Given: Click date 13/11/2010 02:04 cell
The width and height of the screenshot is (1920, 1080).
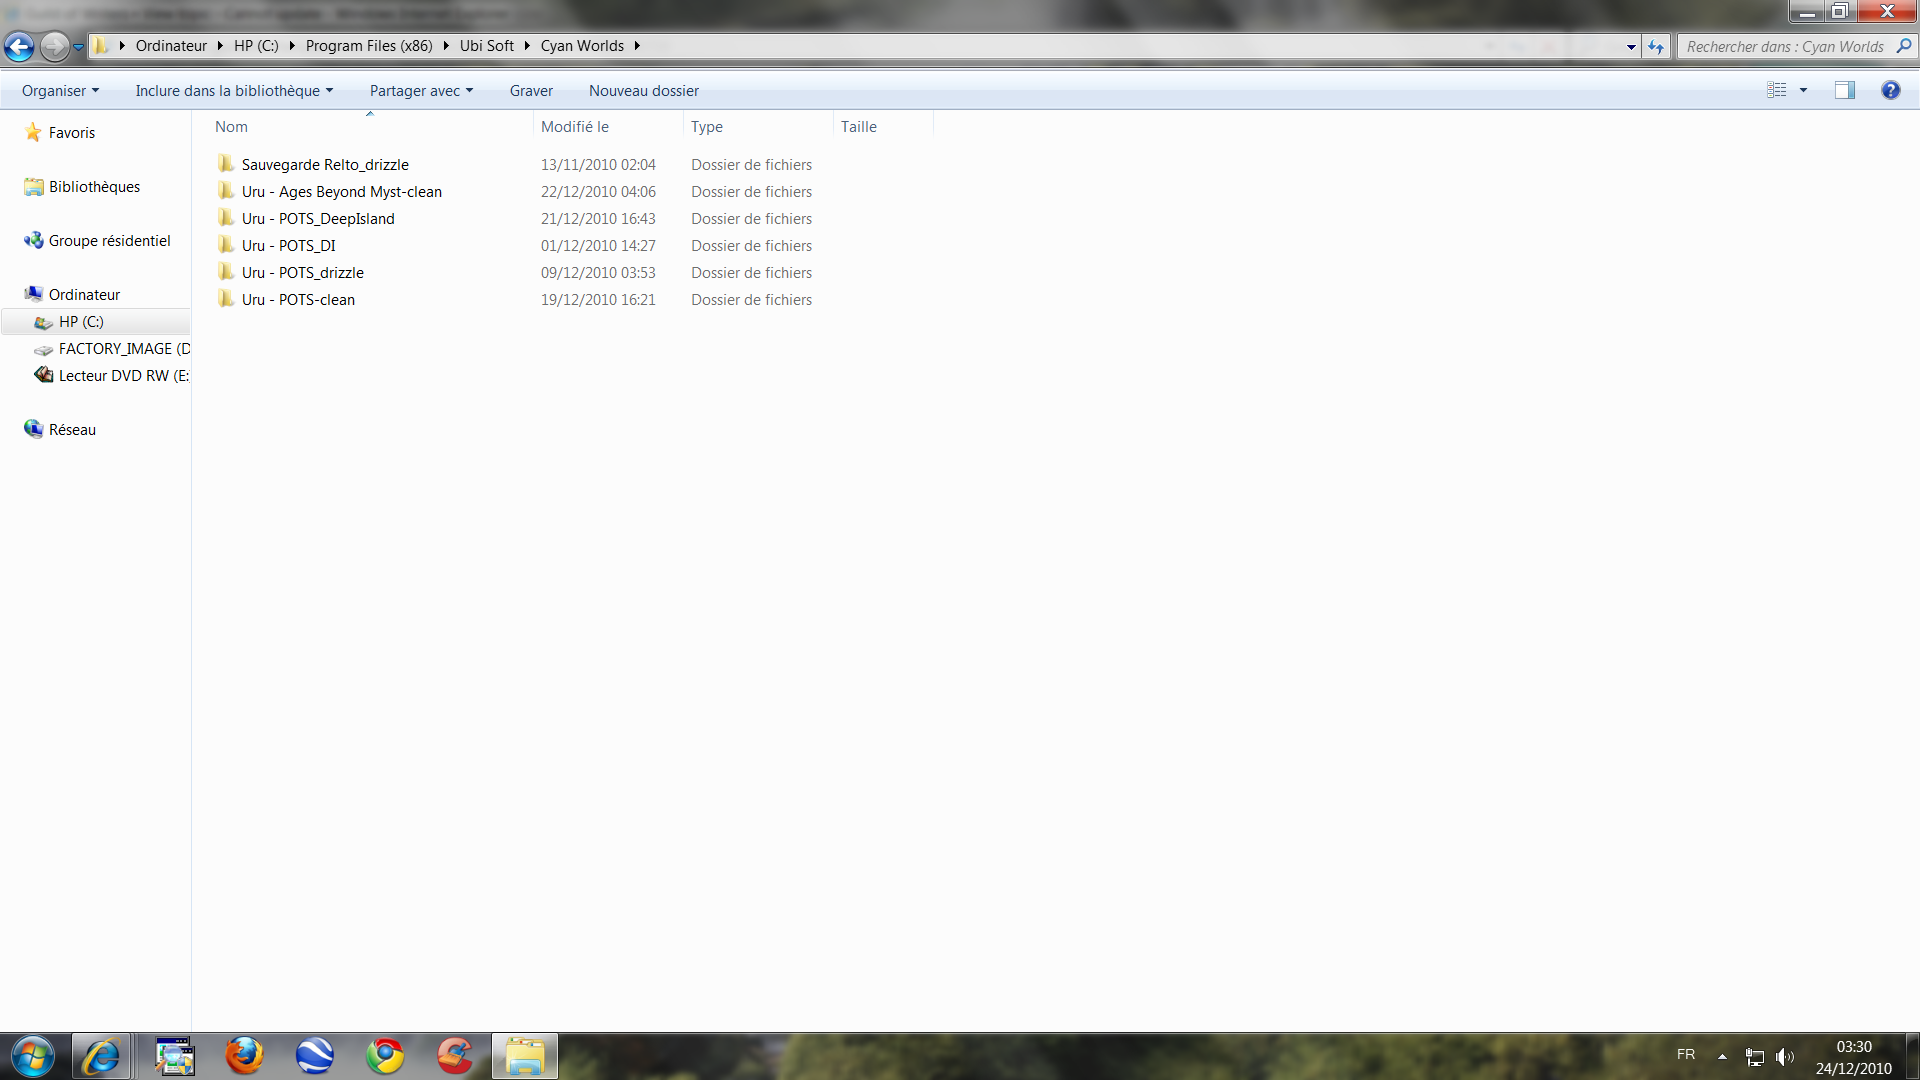Looking at the screenshot, I should (598, 164).
